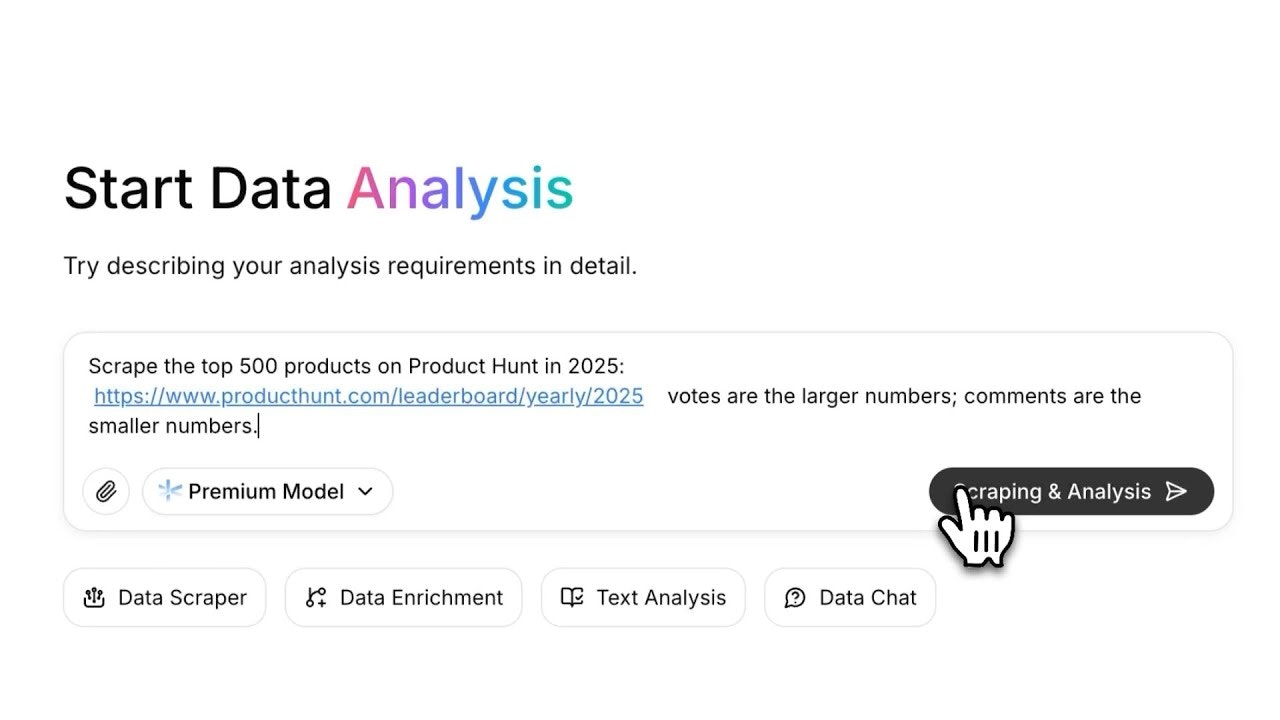The width and height of the screenshot is (1280, 720).
Task: Open the Premium Model selector label
Action: pos(266,491)
